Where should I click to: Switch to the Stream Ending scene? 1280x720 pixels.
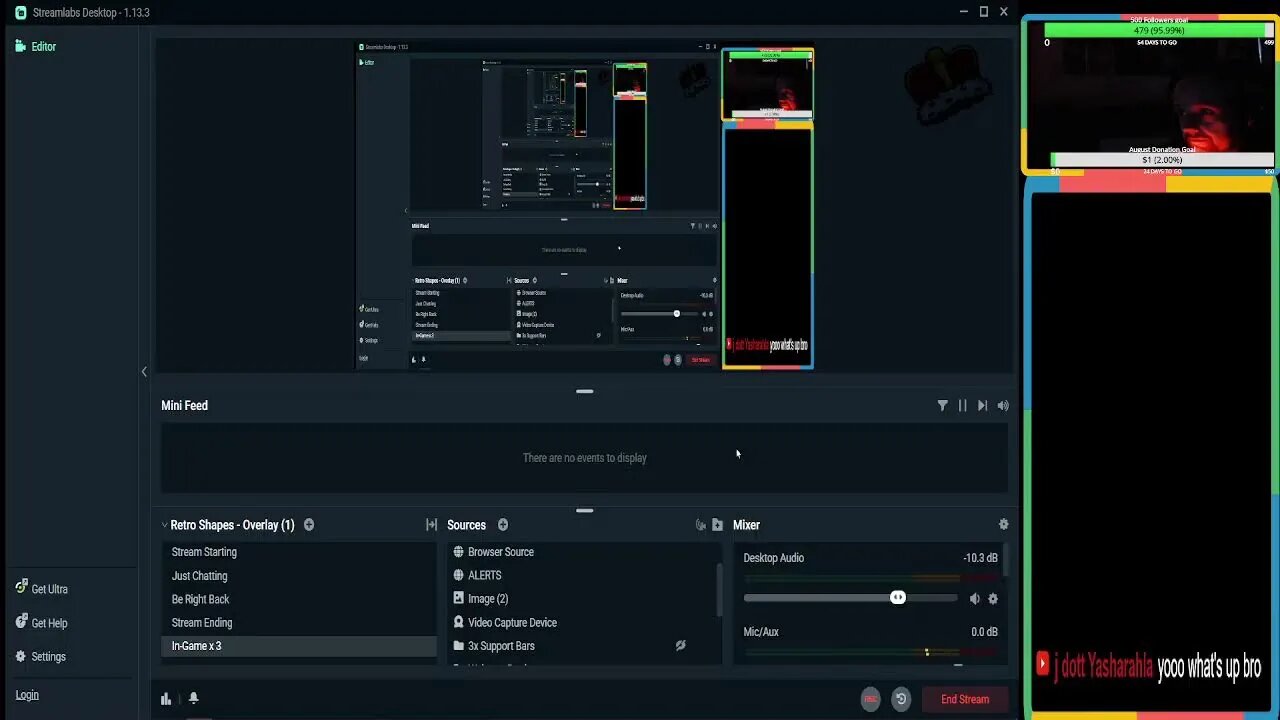(299, 623)
